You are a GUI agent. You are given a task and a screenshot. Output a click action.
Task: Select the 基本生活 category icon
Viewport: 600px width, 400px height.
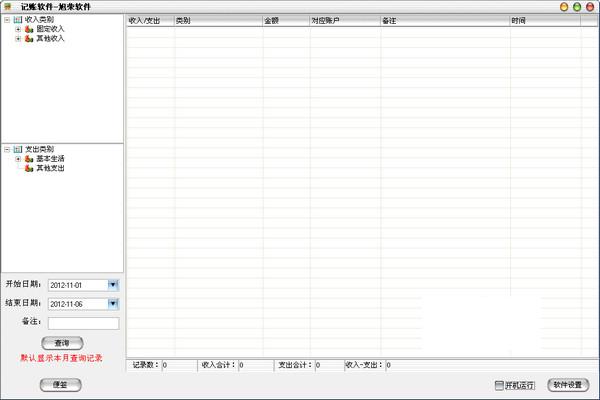click(29, 159)
